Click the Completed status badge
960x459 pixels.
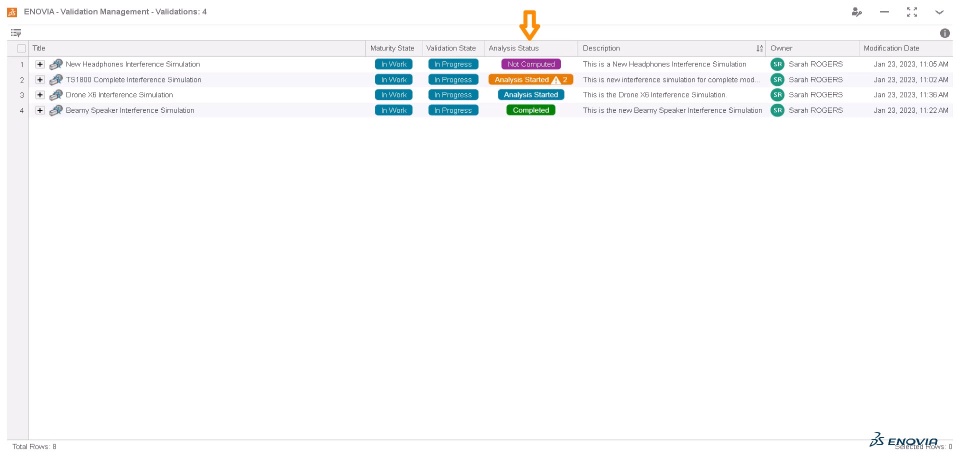530,110
